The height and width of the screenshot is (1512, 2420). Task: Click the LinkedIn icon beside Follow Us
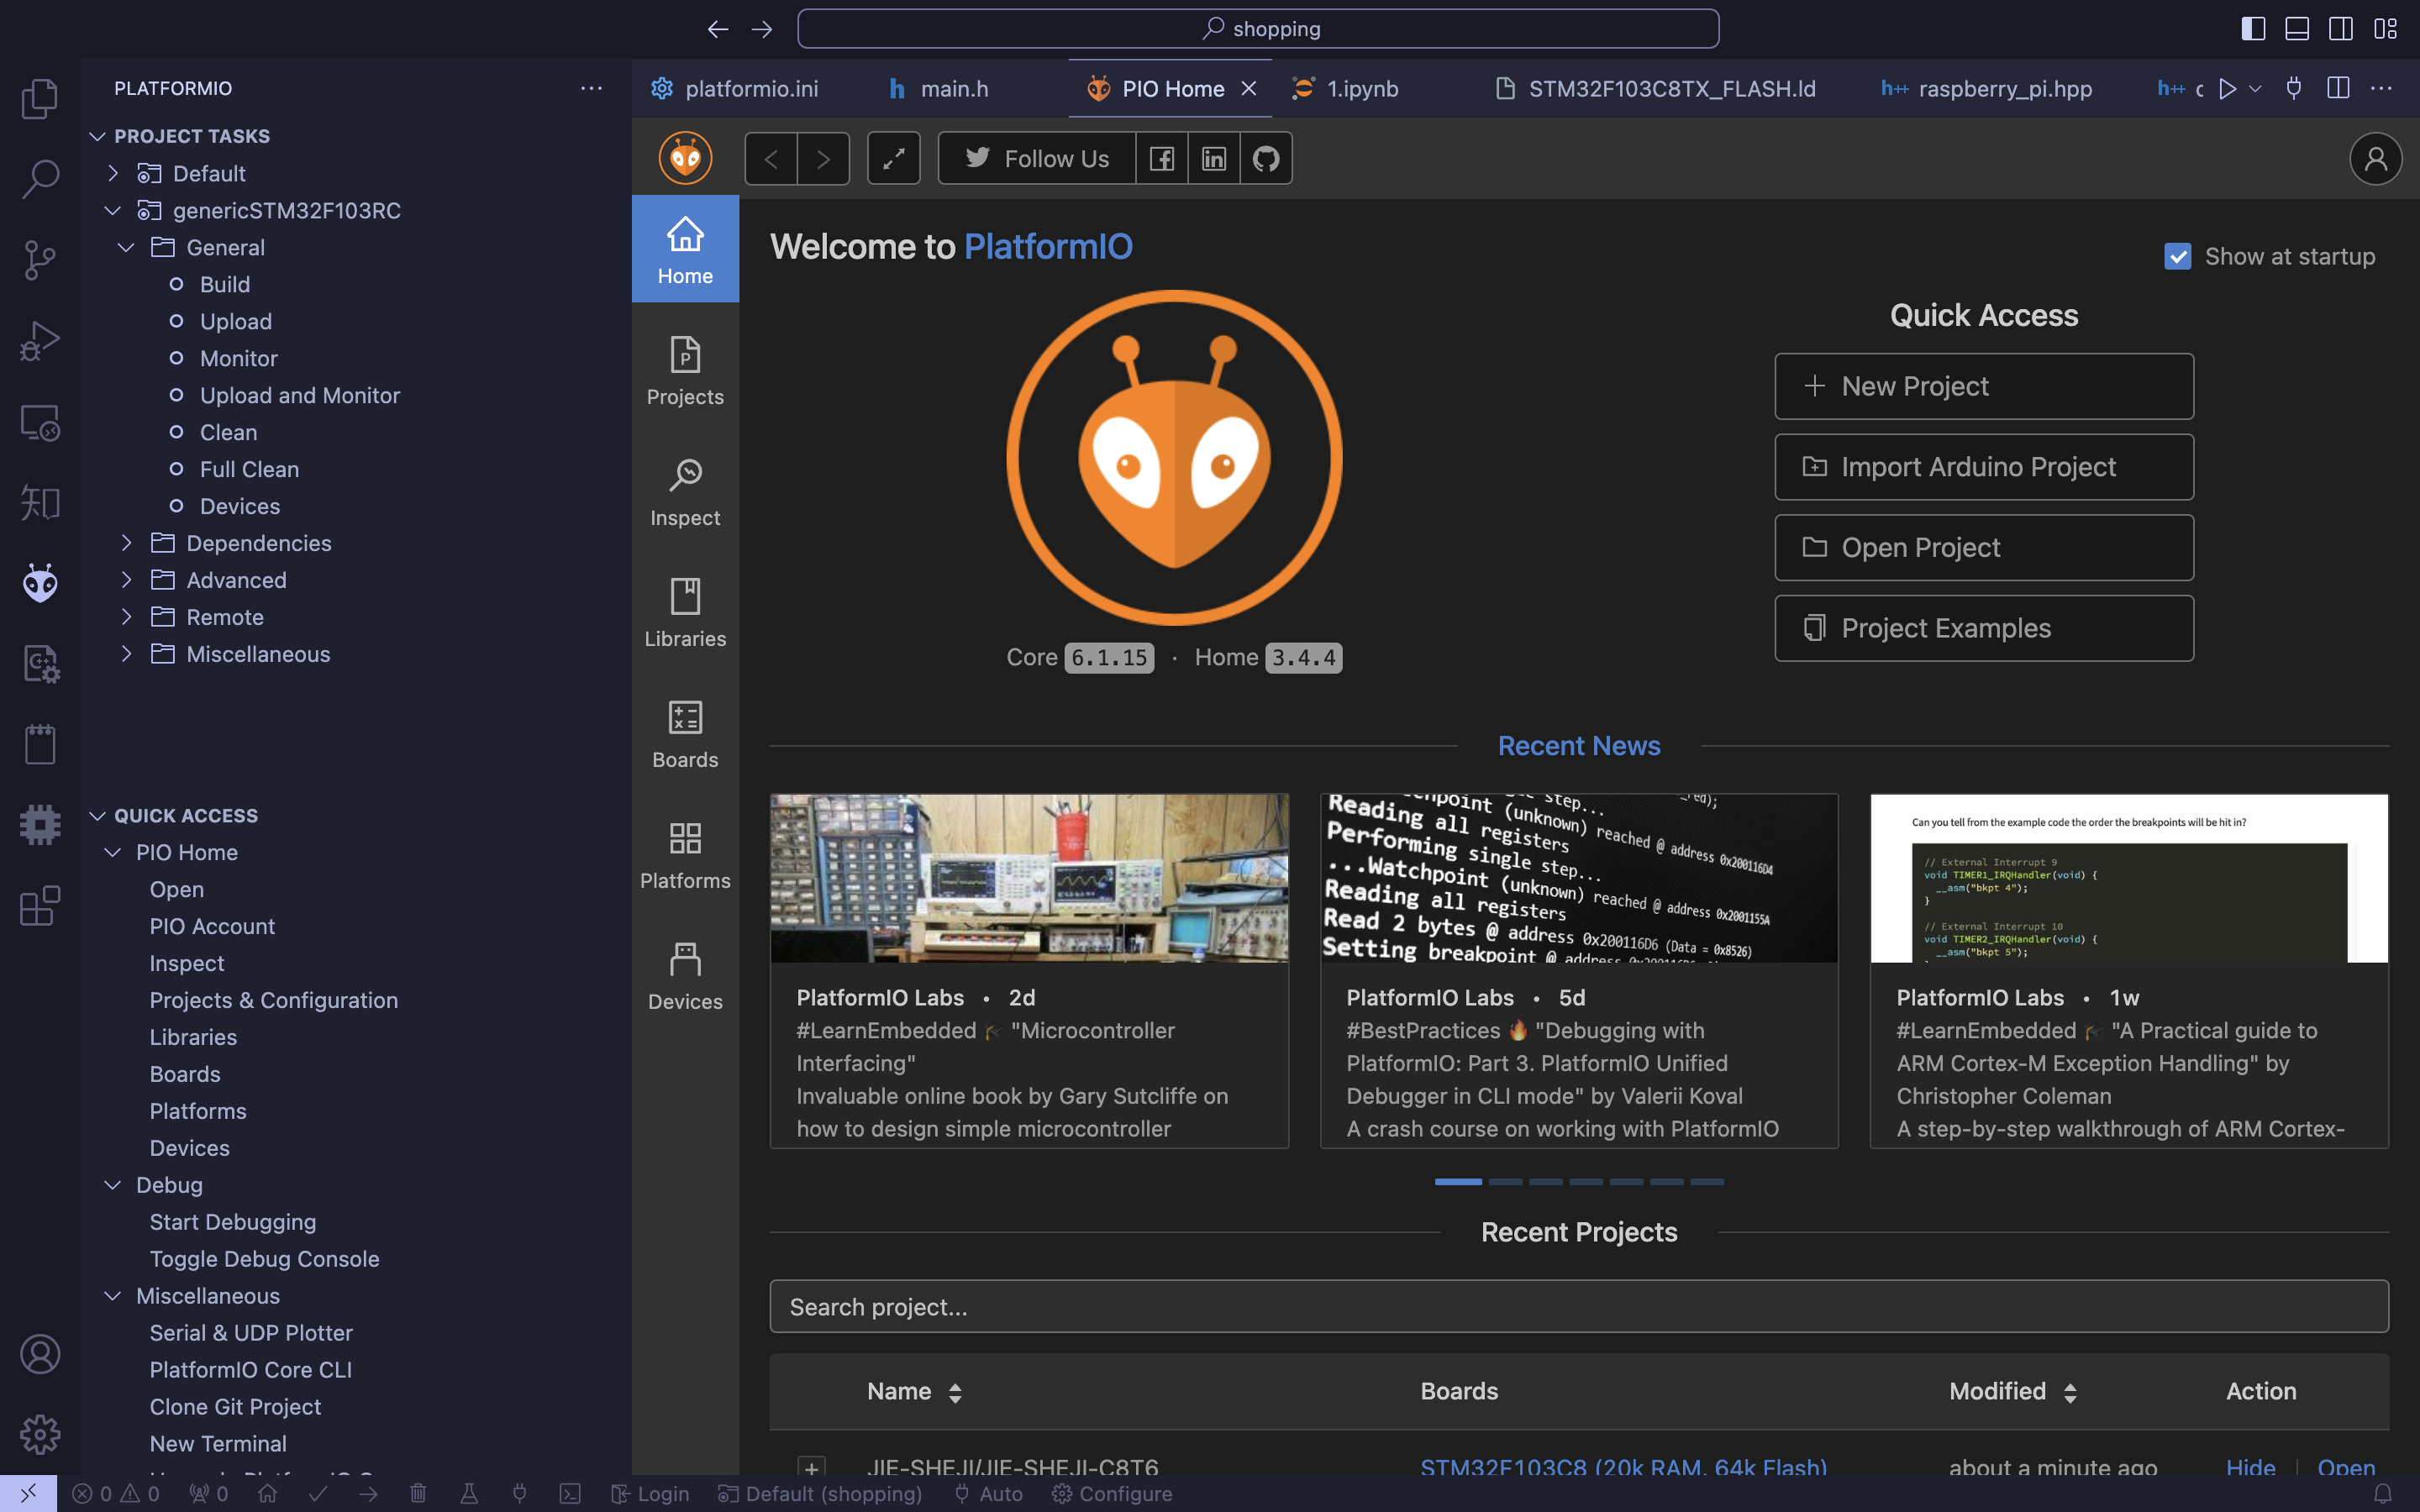coord(1214,158)
